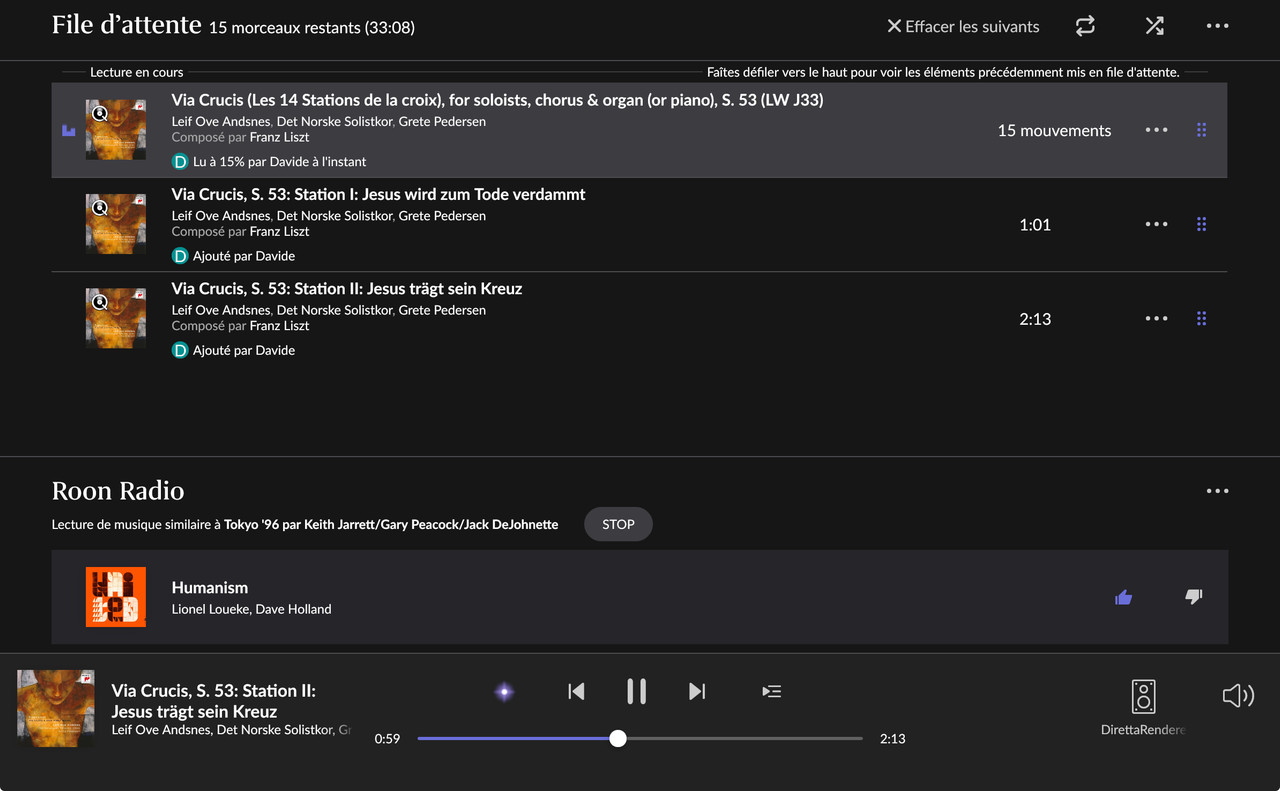Screen dimensions: 1280x791
Task: Click Lionel Loueke, Dave Holland artist text
Action: tap(251, 609)
